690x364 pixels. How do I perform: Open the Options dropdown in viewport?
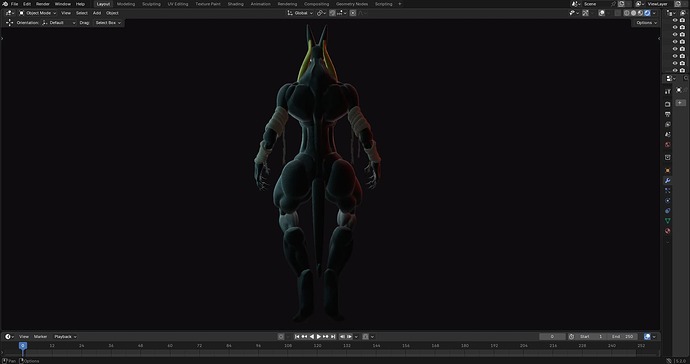646,22
